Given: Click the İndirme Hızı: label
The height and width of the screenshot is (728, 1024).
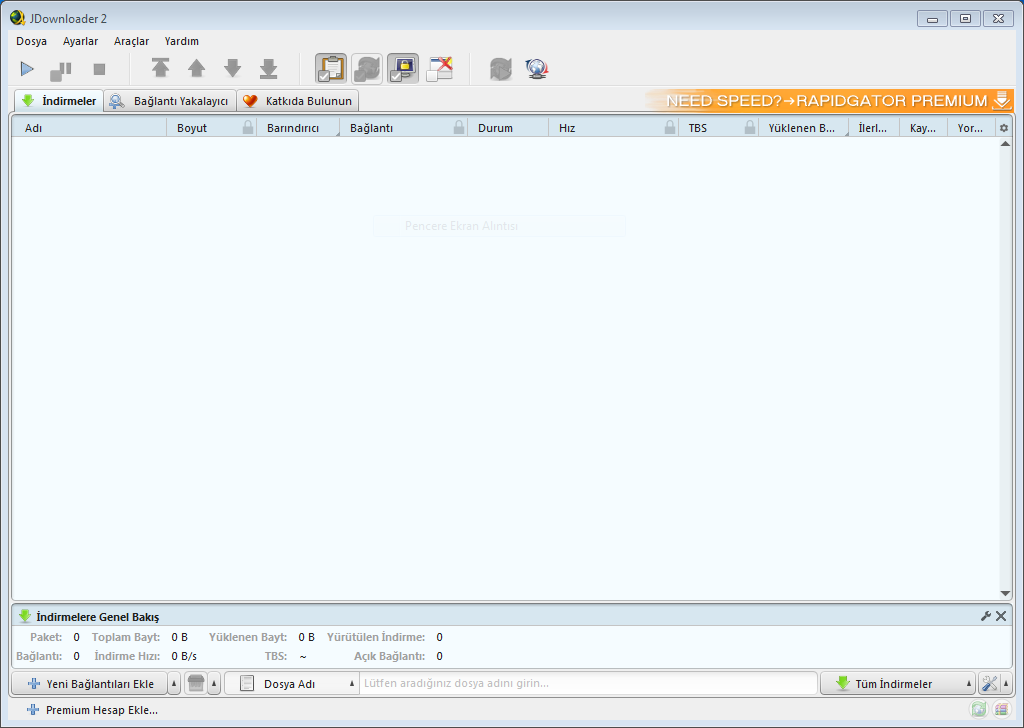Looking at the screenshot, I should (x=127, y=656).
